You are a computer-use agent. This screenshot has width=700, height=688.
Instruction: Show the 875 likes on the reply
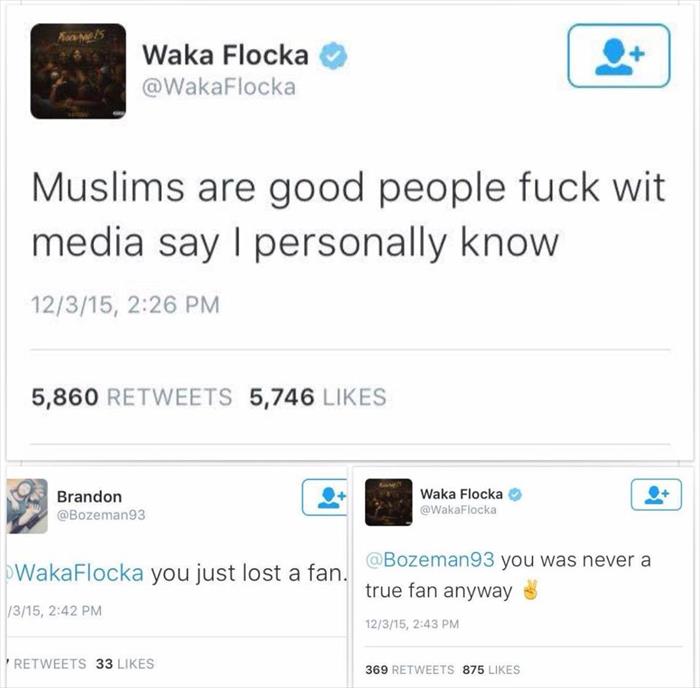(x=492, y=670)
